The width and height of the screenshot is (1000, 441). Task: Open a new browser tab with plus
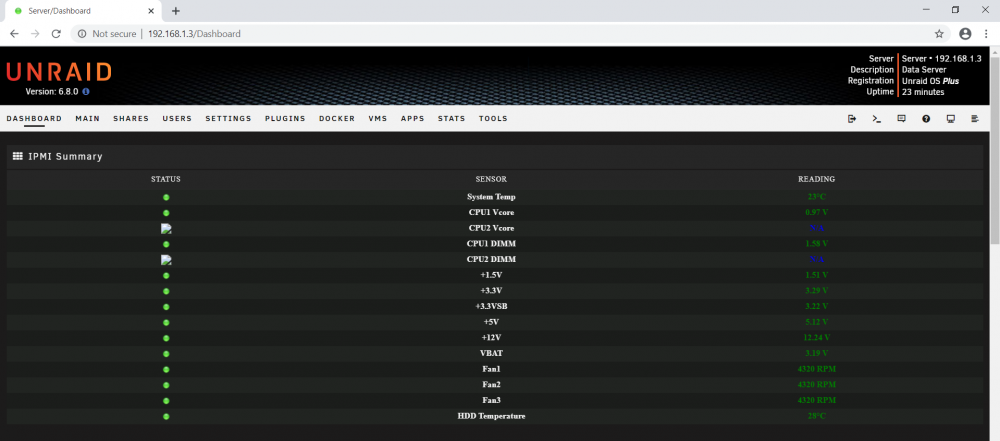point(176,11)
